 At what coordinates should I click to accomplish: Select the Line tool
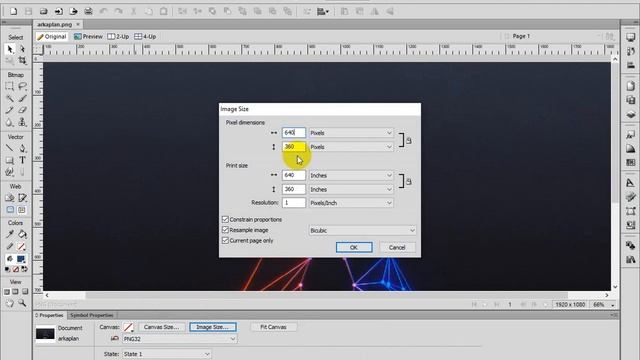(x=10, y=148)
